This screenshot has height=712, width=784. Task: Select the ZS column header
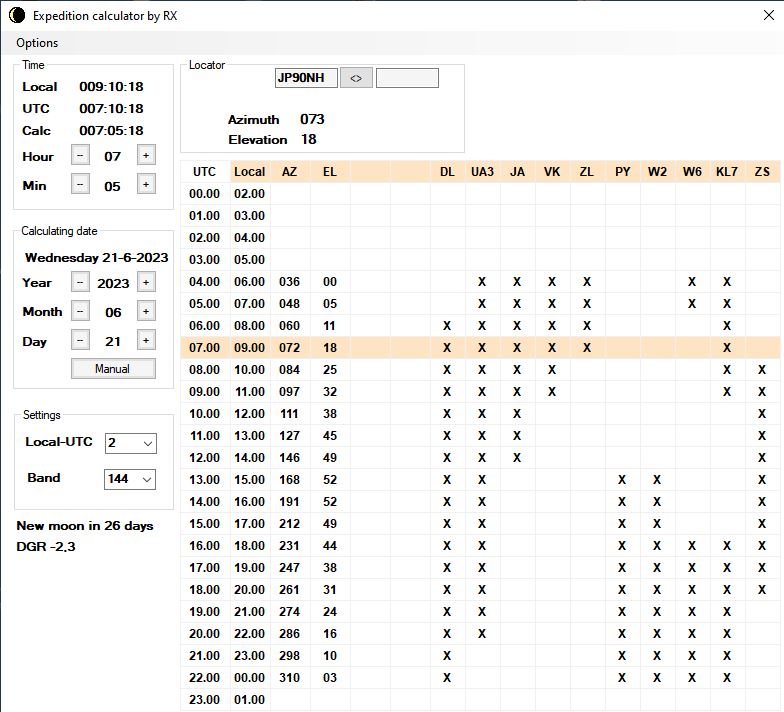point(762,172)
